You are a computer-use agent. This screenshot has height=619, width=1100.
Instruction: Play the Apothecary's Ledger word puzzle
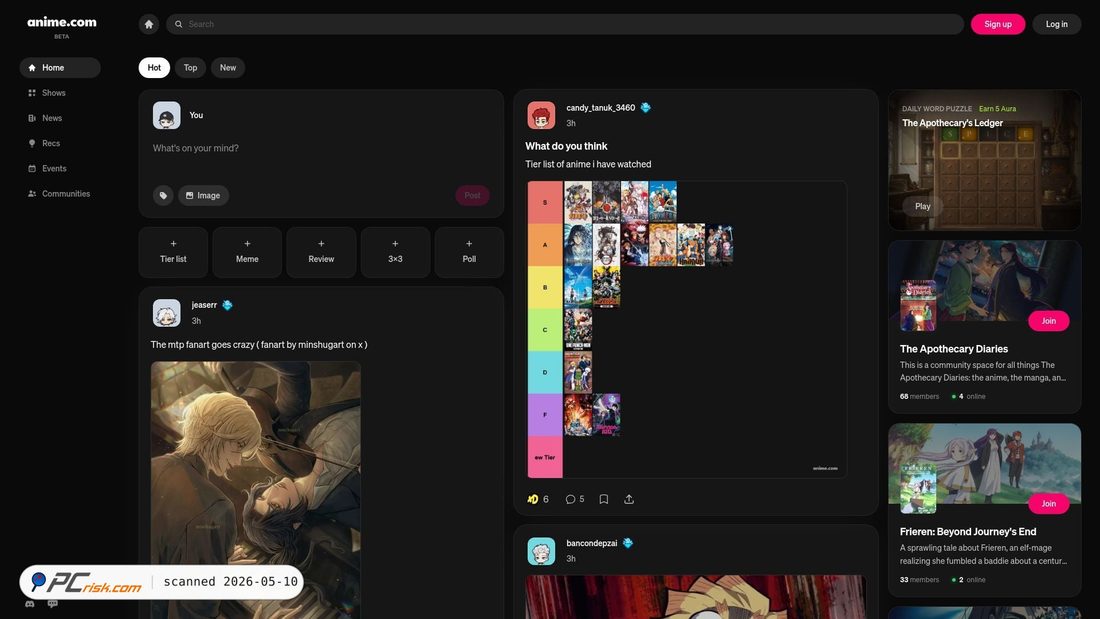[x=923, y=206]
